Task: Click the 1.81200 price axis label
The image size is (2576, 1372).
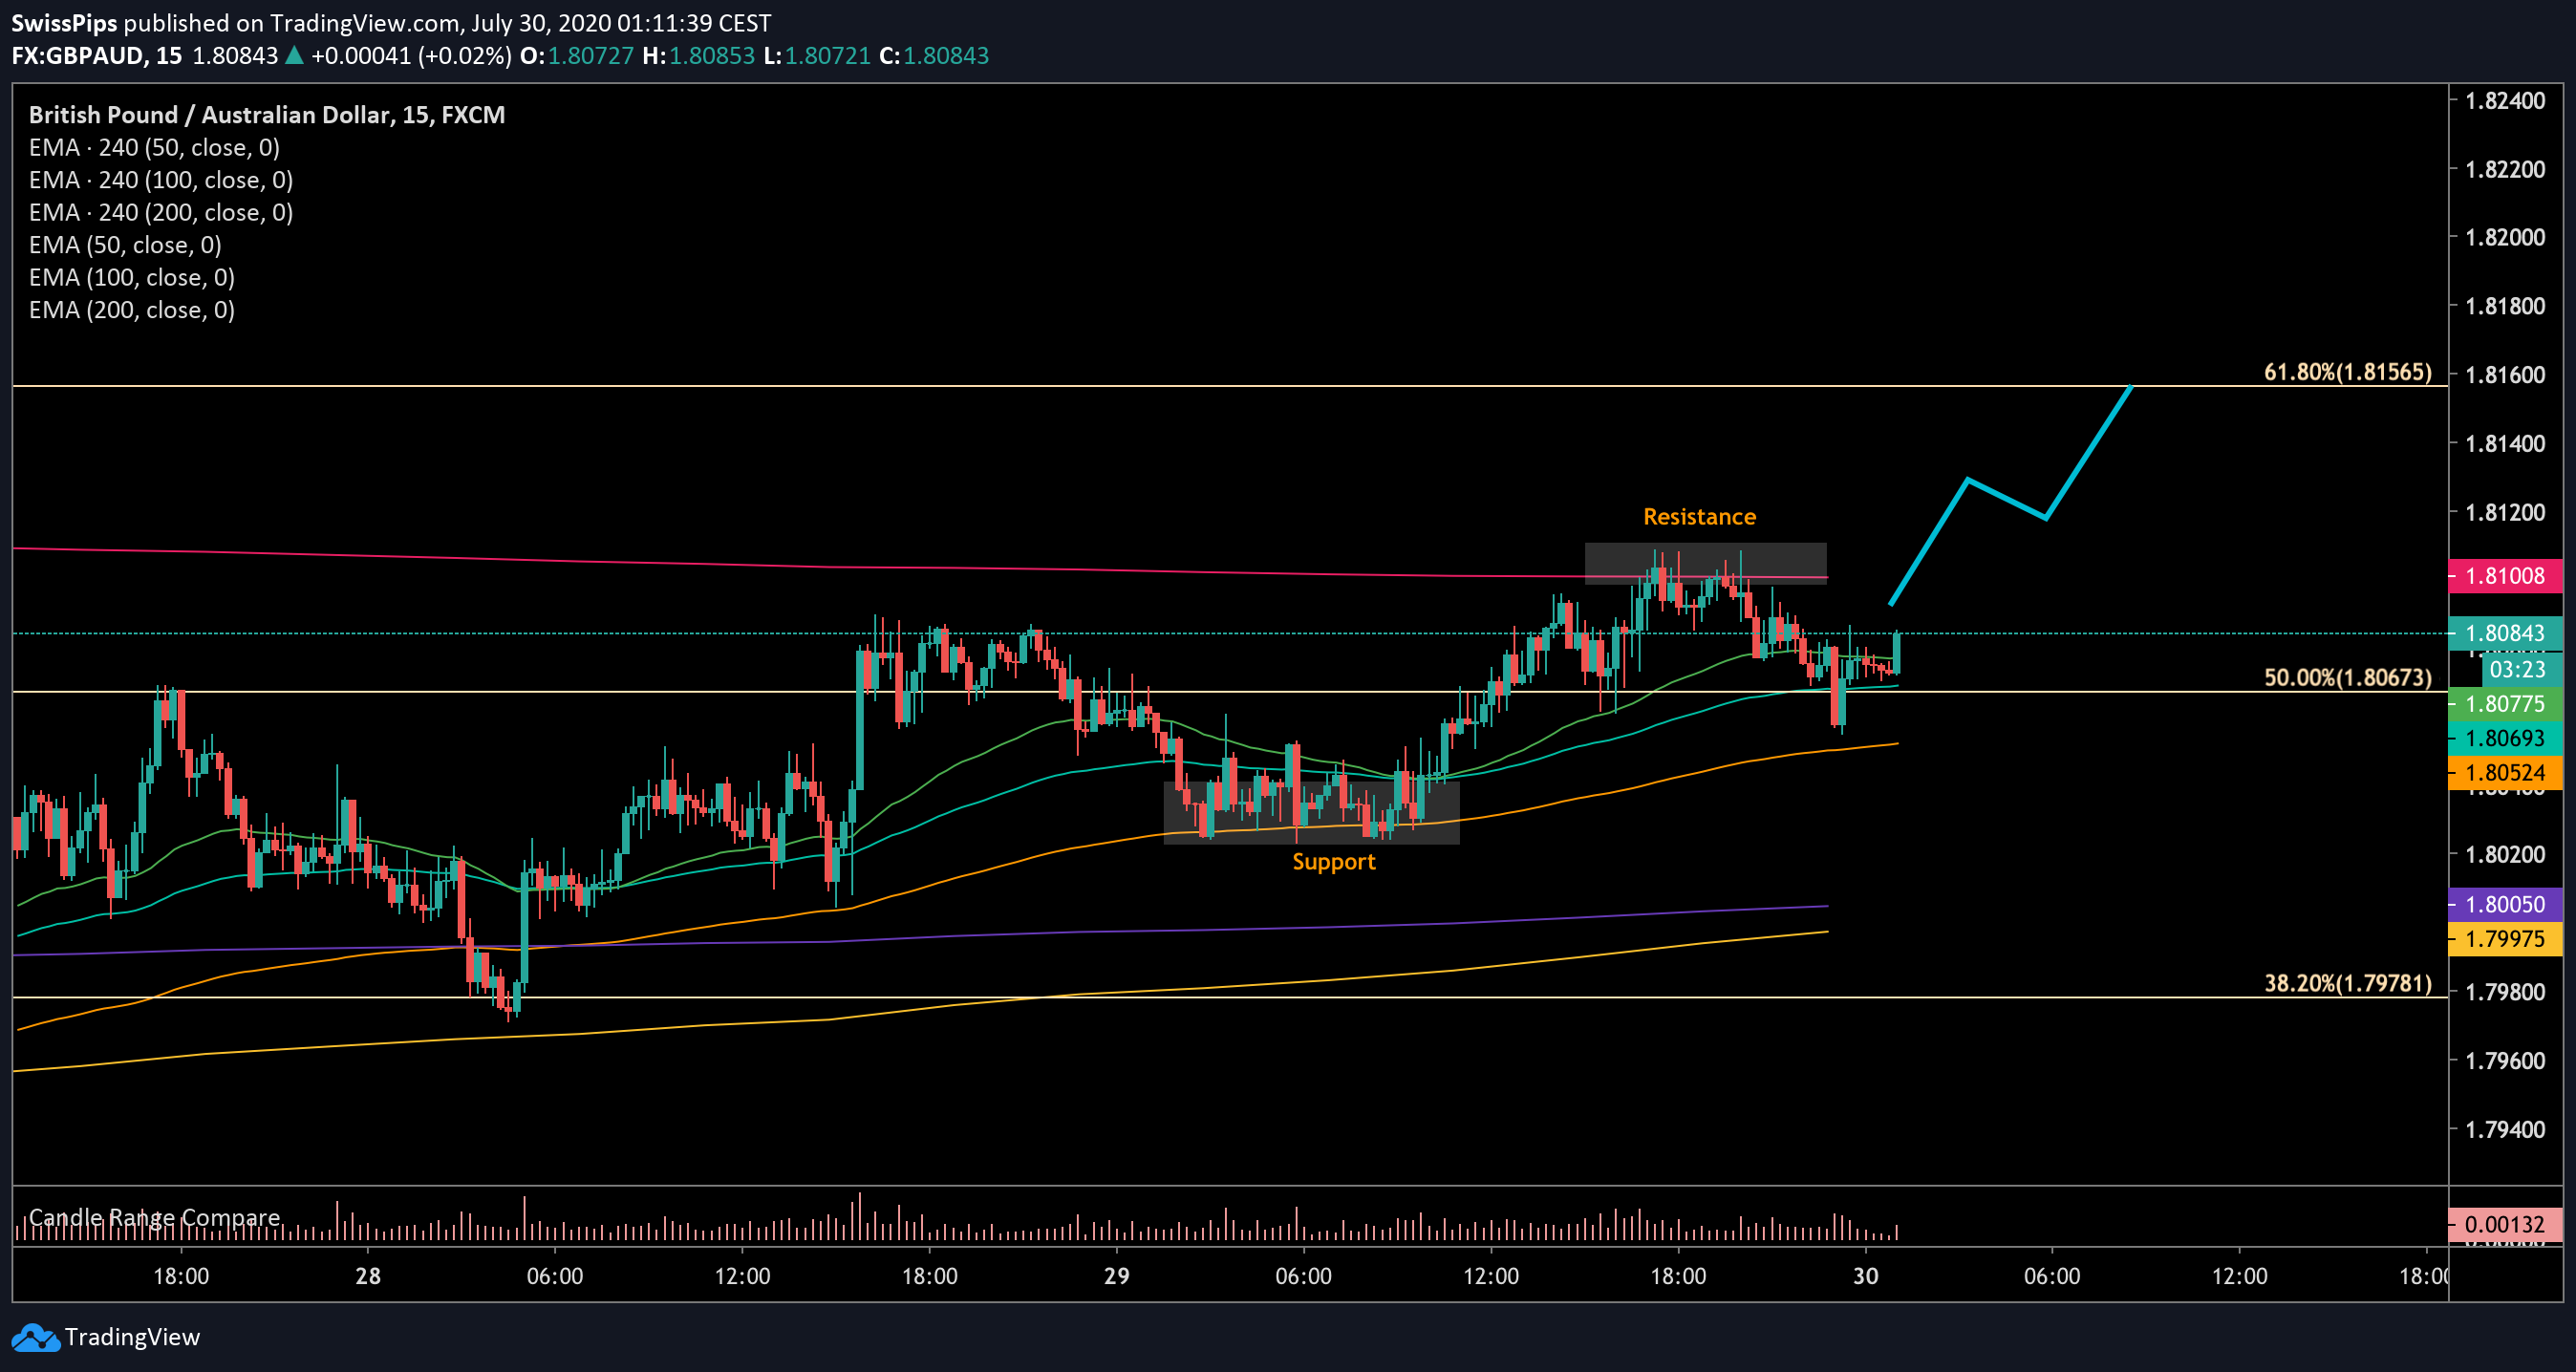Action: [2505, 512]
